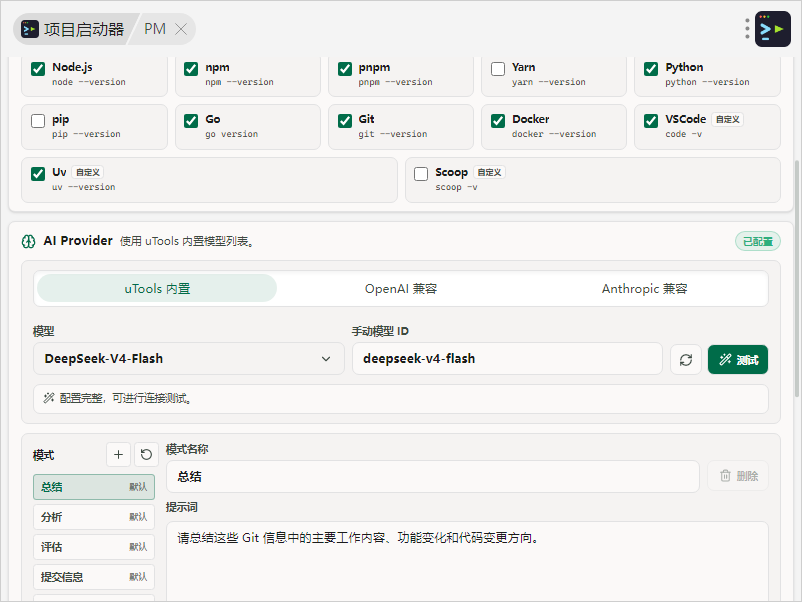802x602 pixels.
Task: Click the AI Provider heading text
Action: click(x=78, y=240)
